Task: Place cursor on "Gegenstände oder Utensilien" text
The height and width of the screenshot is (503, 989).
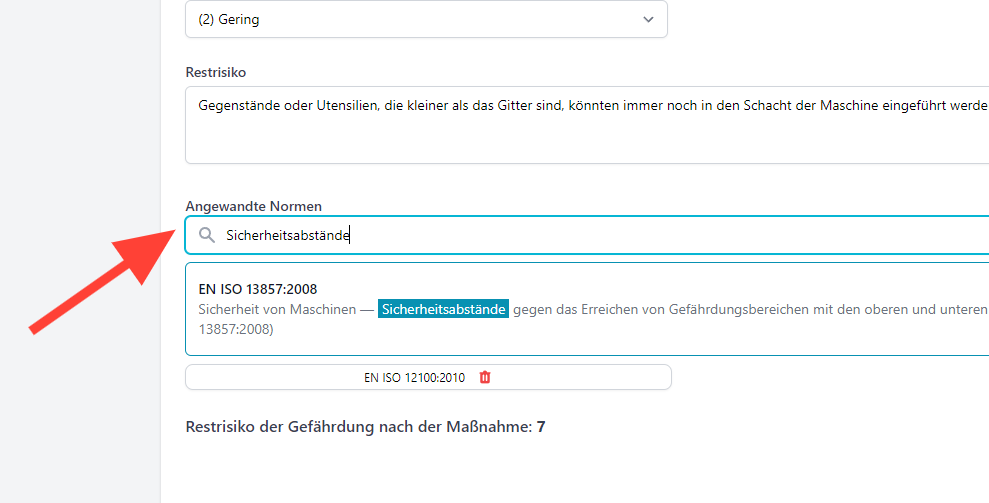Action: point(274,106)
